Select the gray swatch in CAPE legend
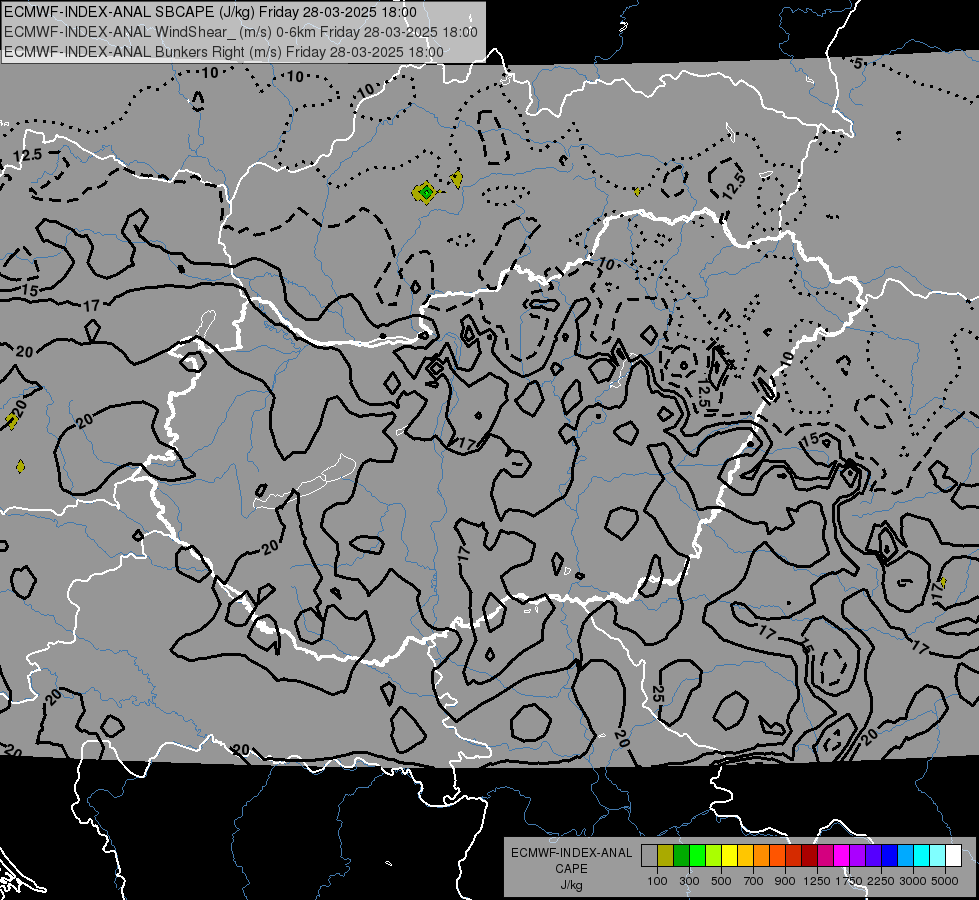The height and width of the screenshot is (900, 979). (x=649, y=855)
